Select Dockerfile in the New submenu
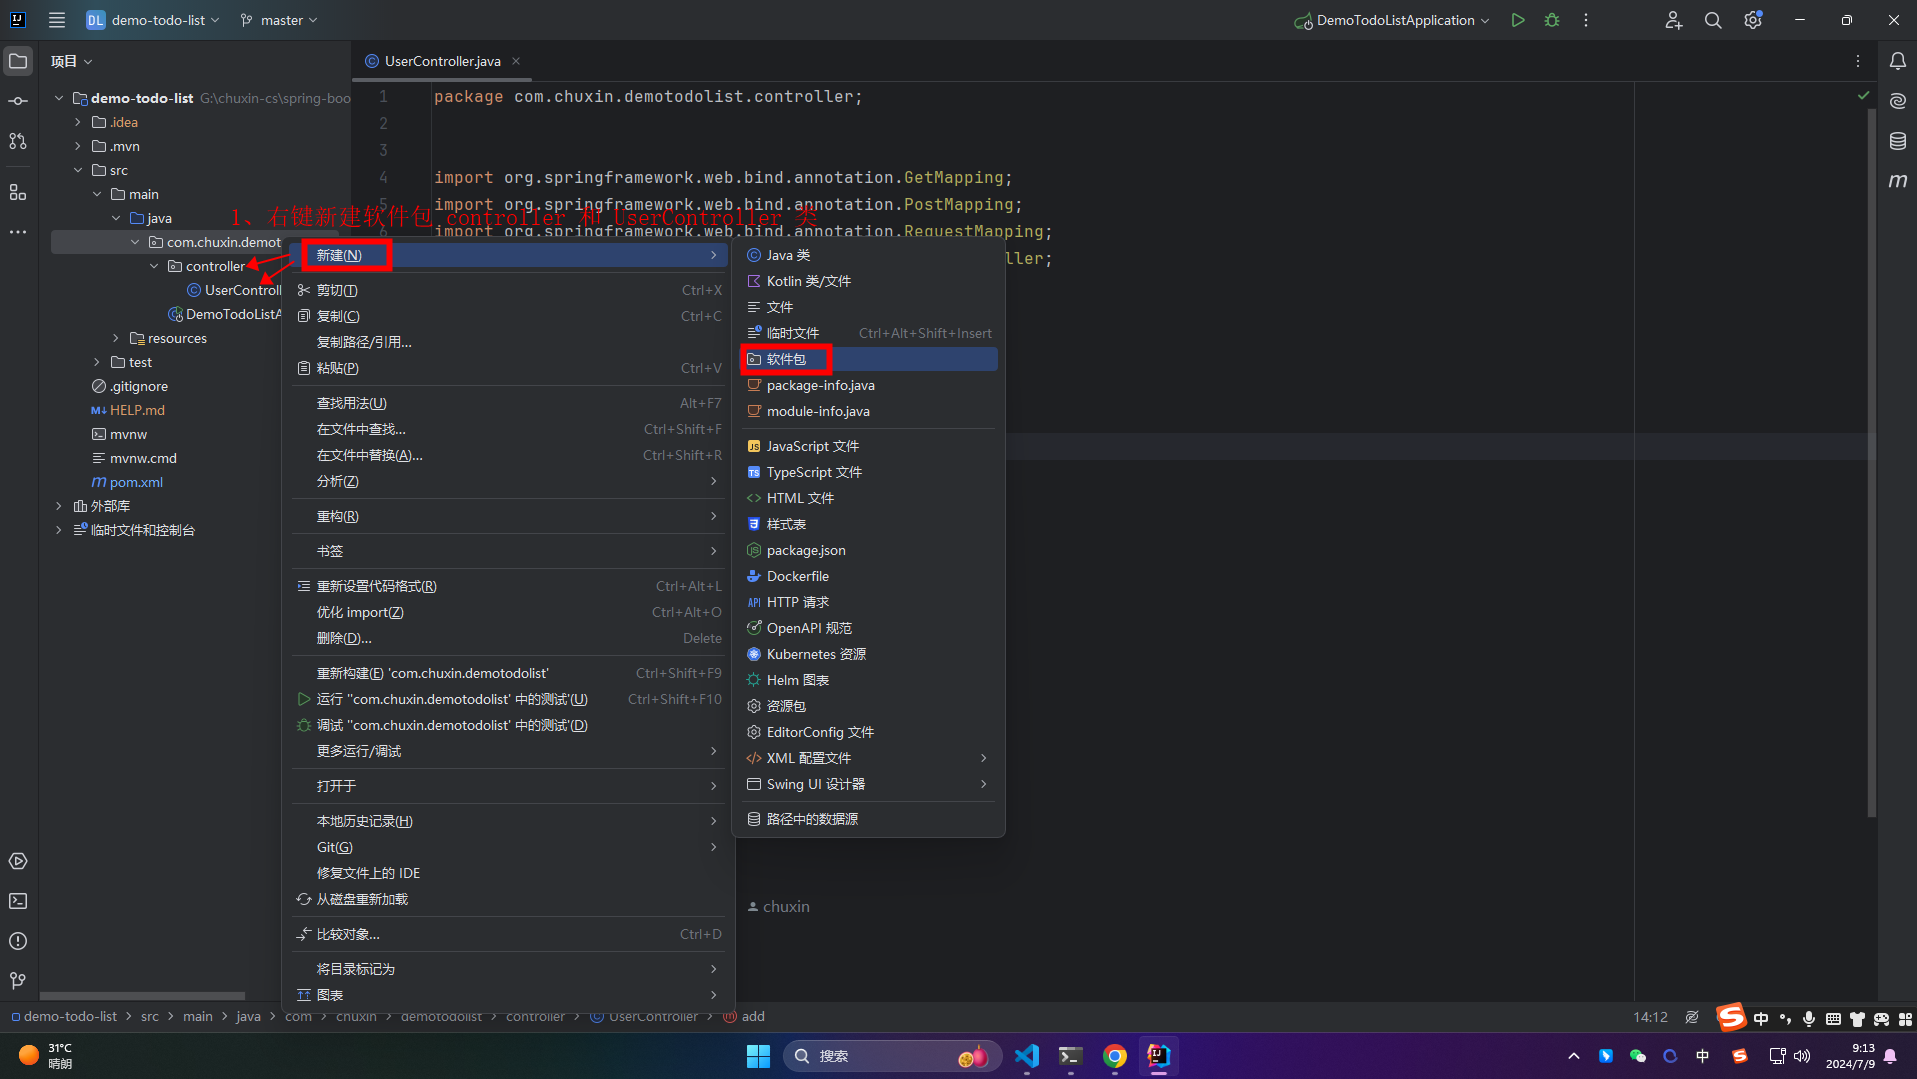Screen dimensions: 1917x1079 [869, 576]
